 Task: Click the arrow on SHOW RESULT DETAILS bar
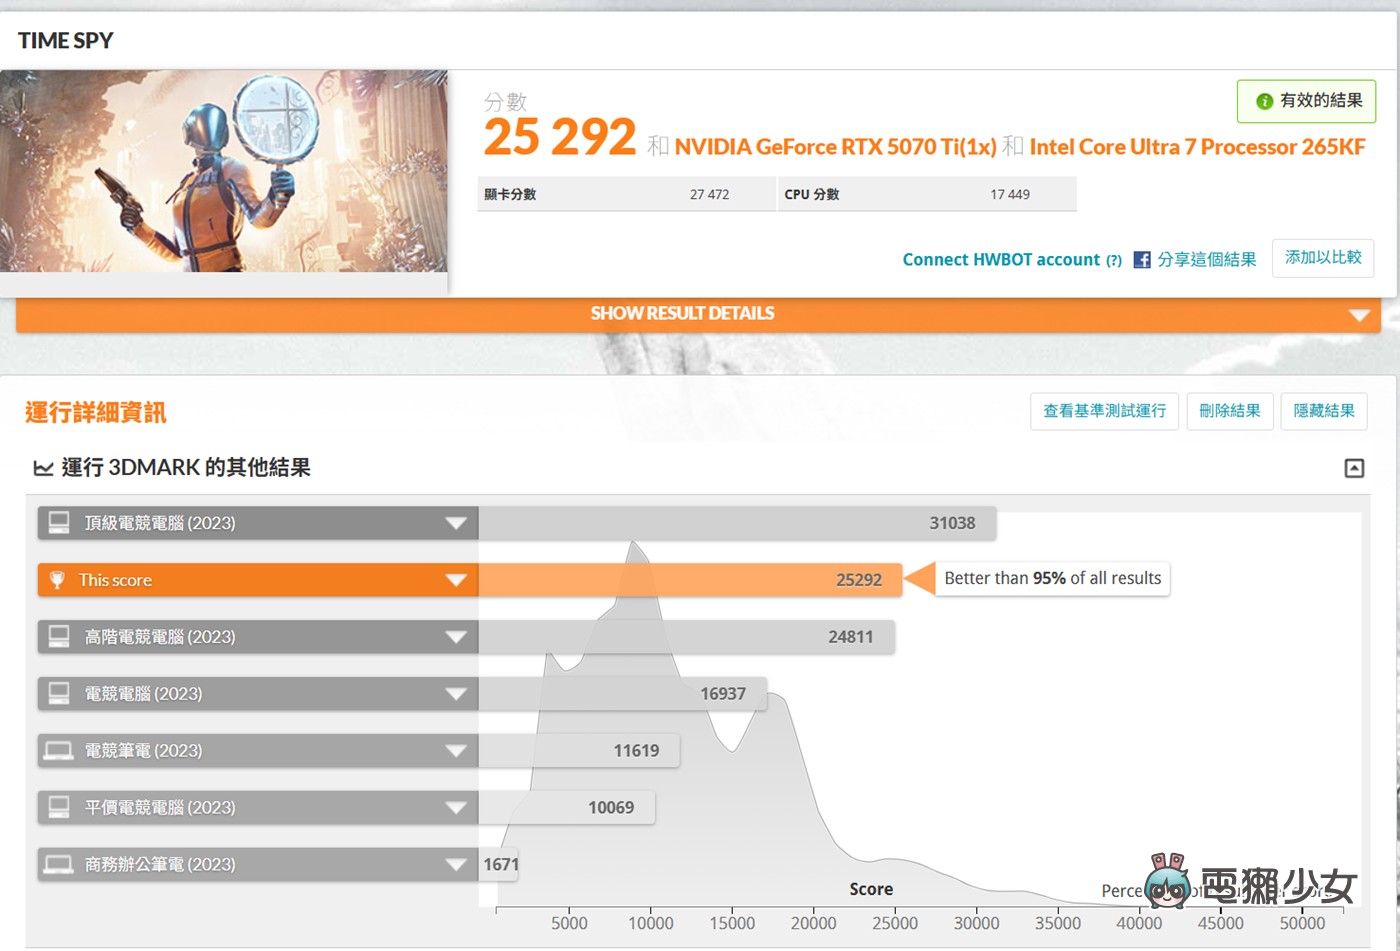[x=1358, y=315]
